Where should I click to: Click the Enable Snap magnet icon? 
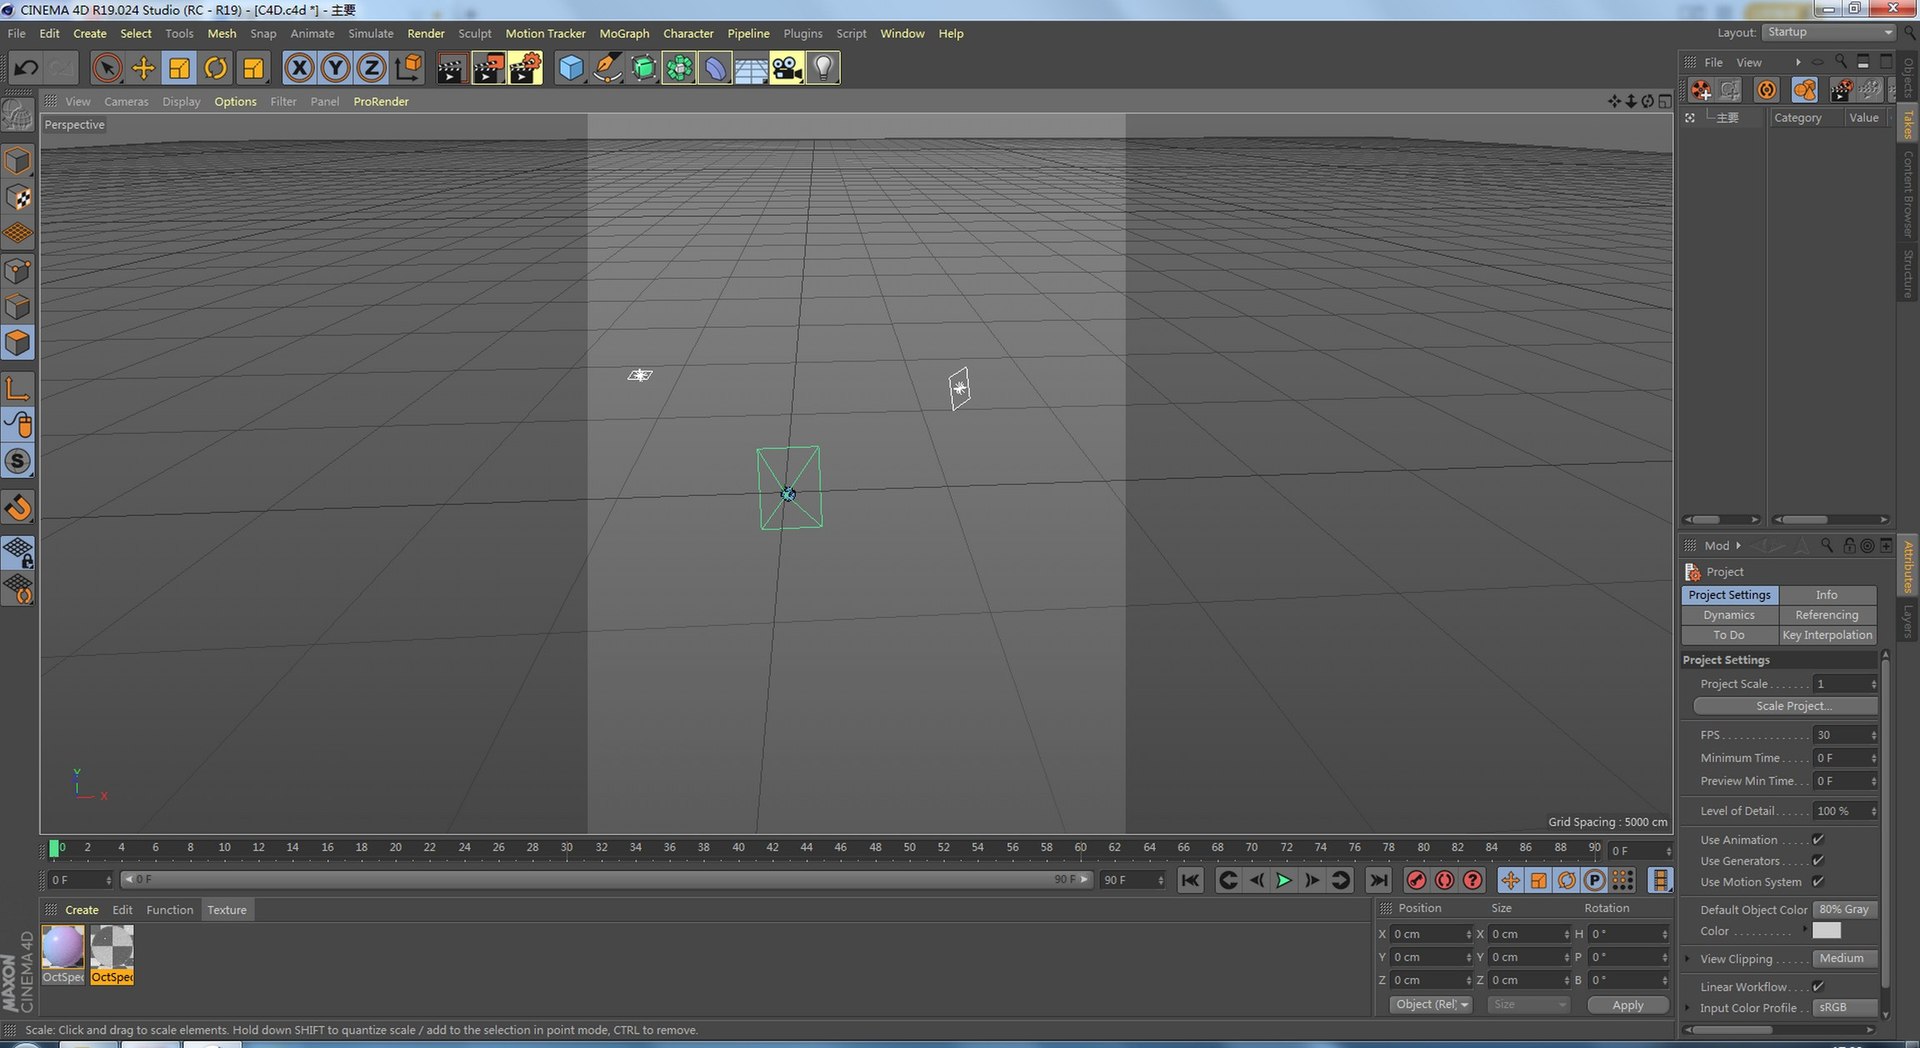[18, 507]
